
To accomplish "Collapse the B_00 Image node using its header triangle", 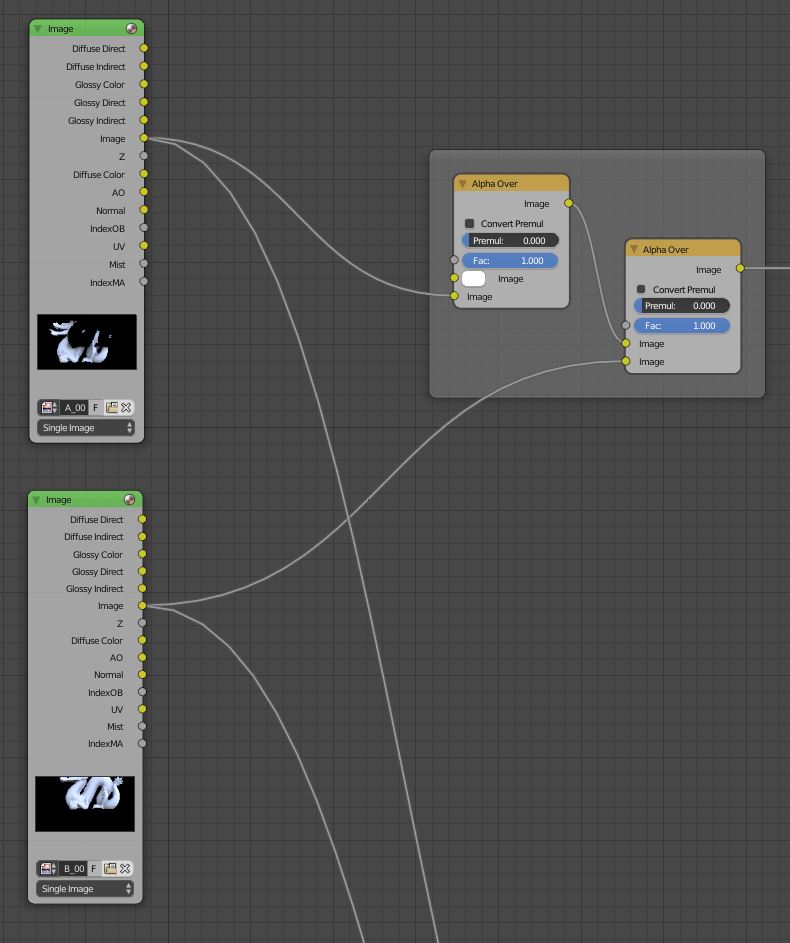I will click(36, 500).
